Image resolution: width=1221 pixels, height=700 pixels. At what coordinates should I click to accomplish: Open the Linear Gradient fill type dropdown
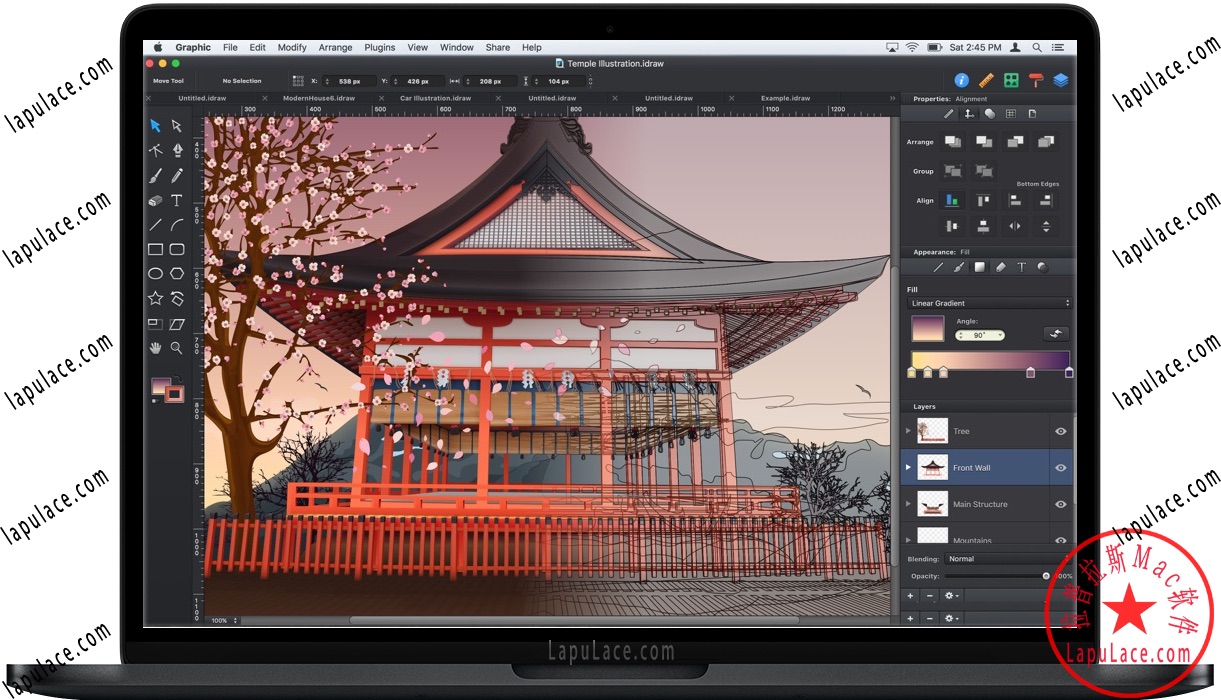[x=988, y=303]
